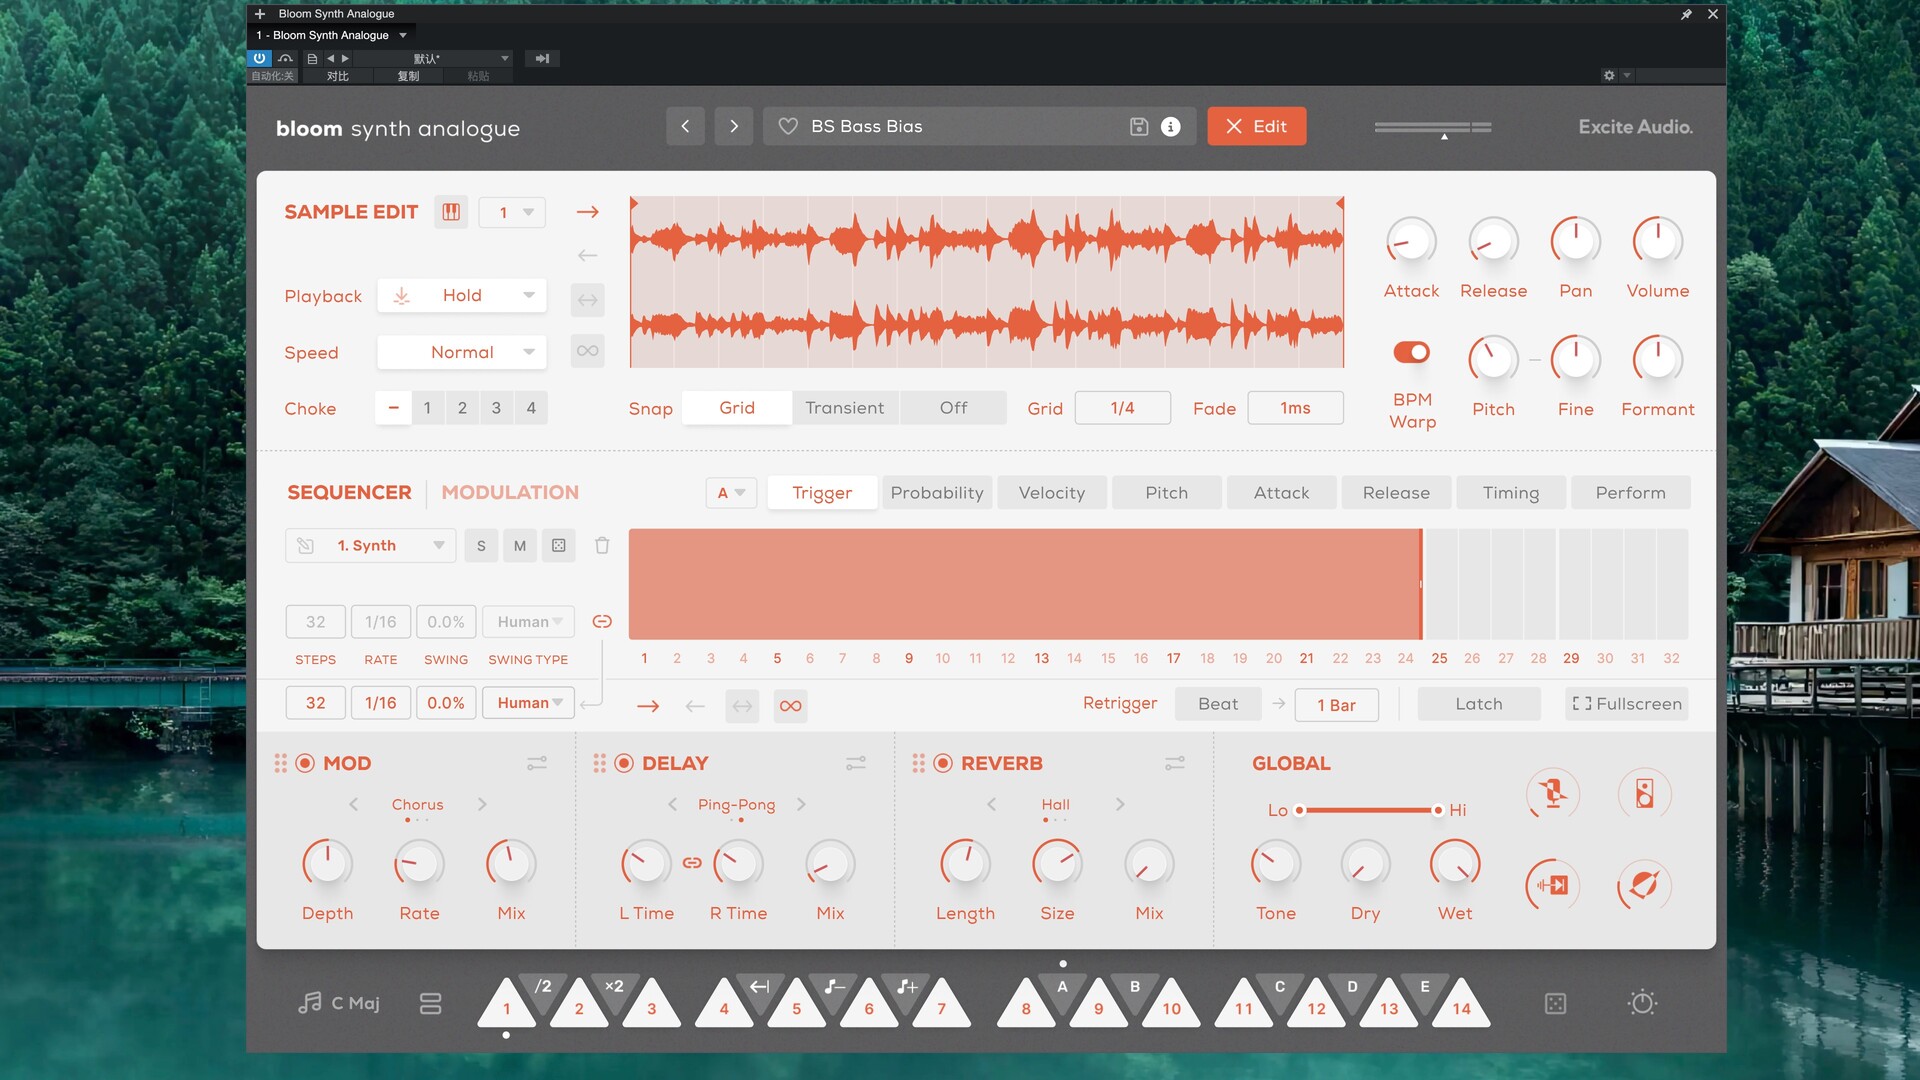This screenshot has width=1920, height=1080.
Task: Set sequencer direction to backward arrow
Action: tap(695, 706)
